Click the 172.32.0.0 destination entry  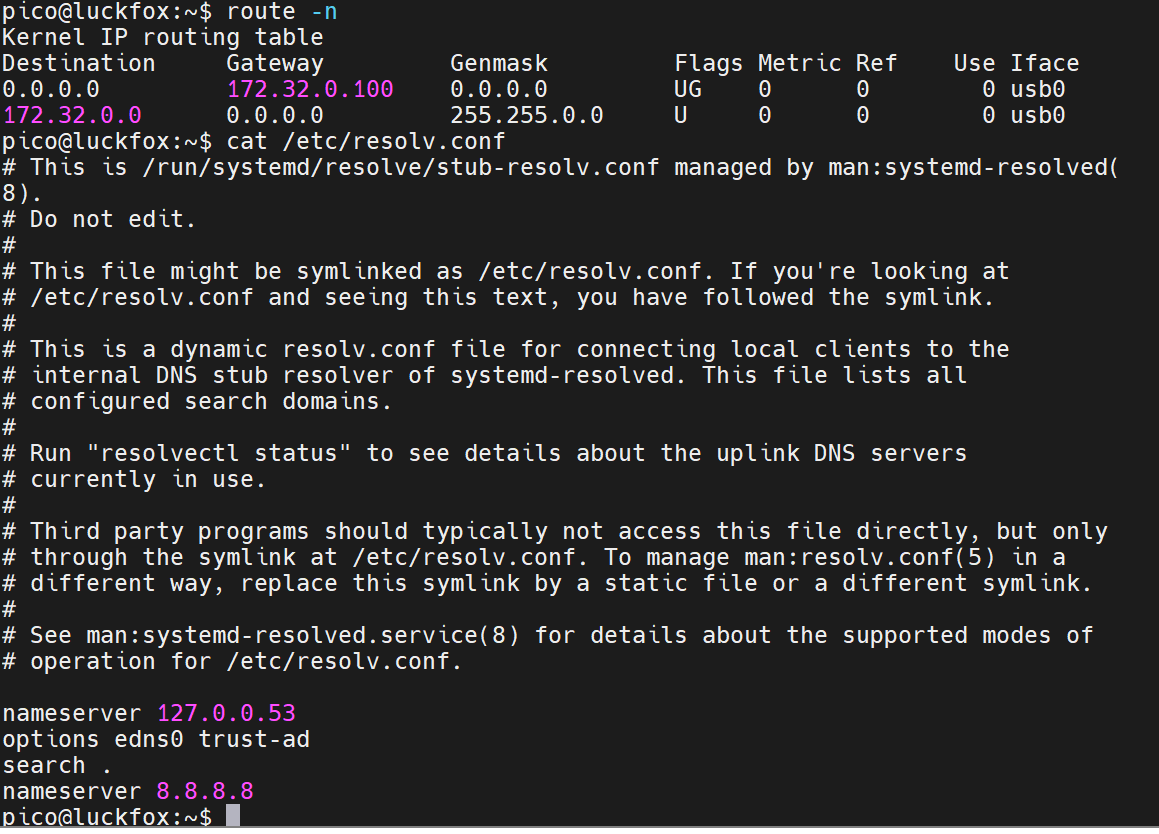pos(72,115)
